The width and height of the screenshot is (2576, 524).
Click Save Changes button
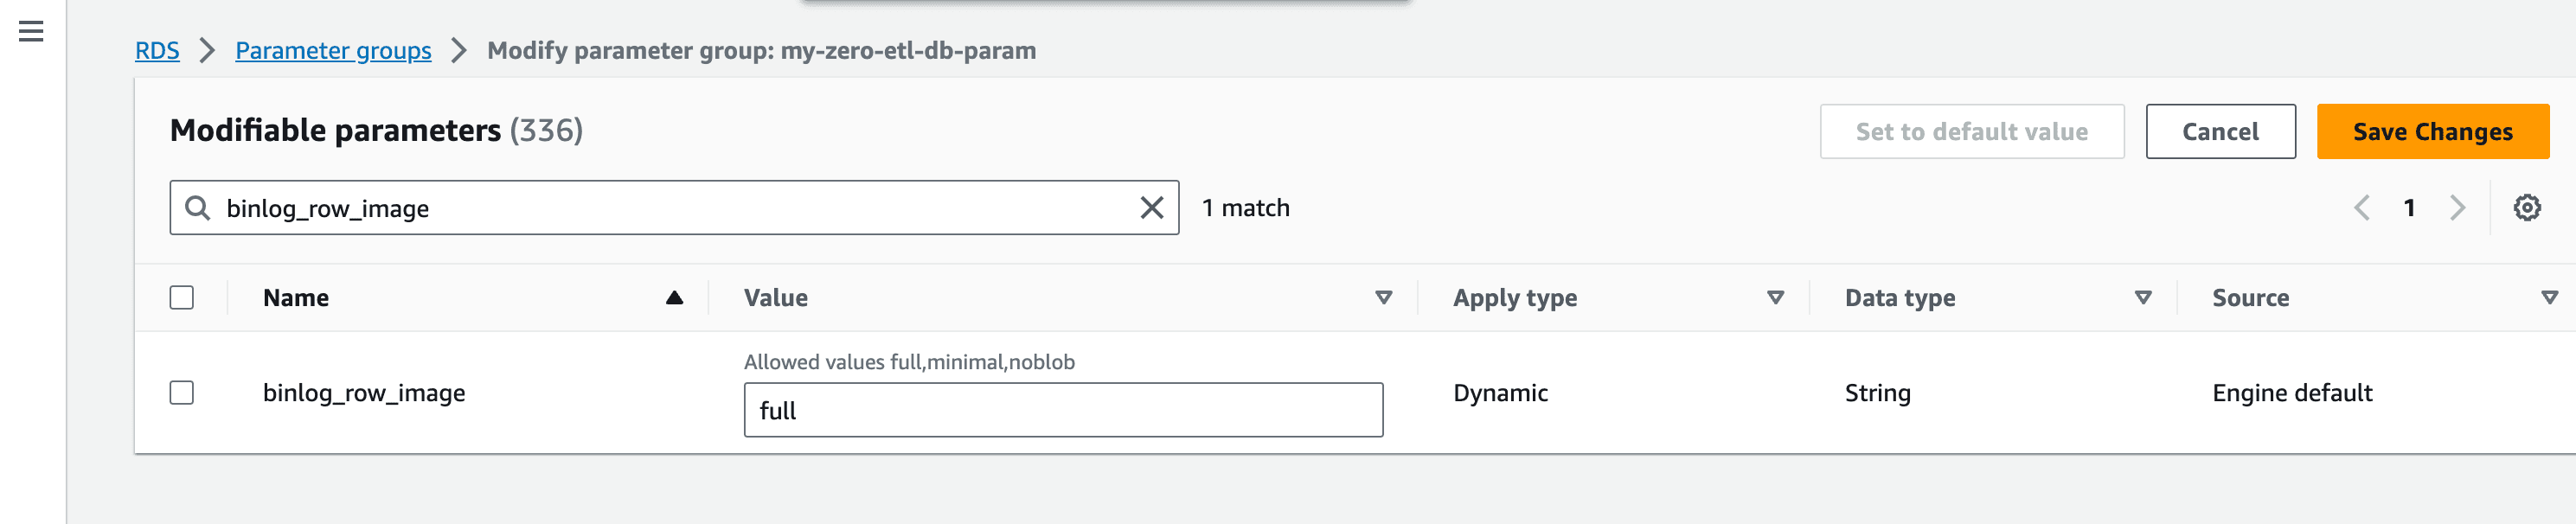[x=2432, y=132]
